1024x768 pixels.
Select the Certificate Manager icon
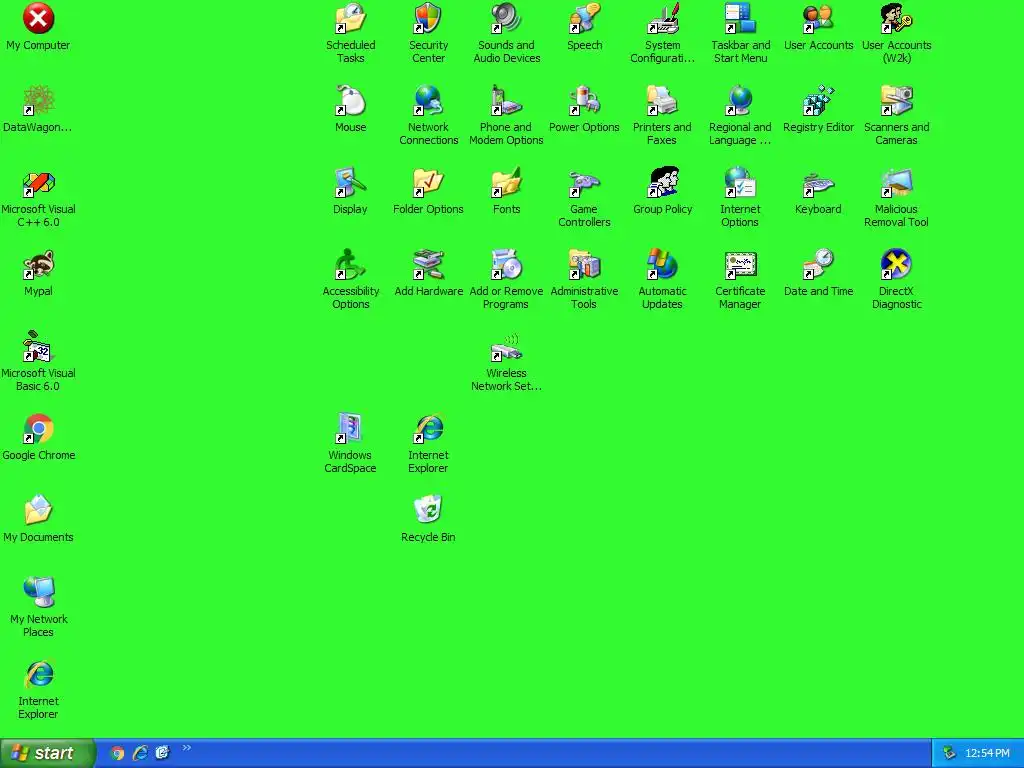[740, 266]
